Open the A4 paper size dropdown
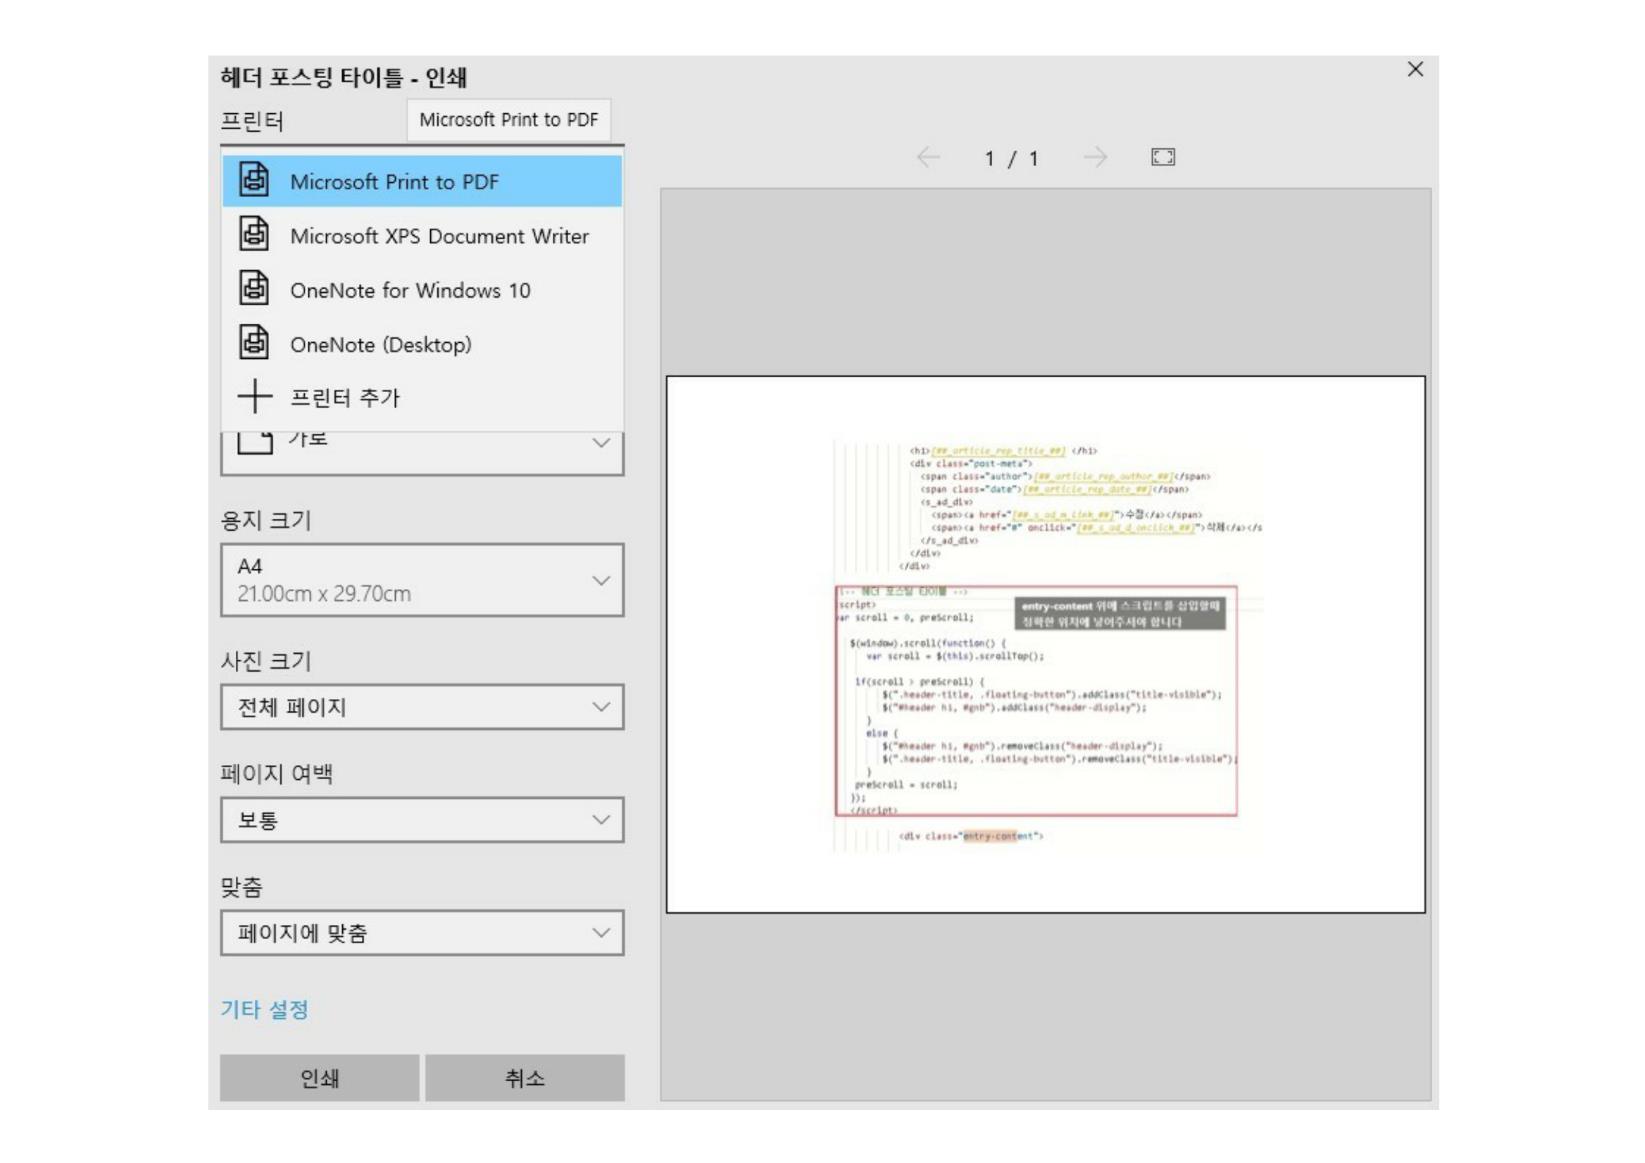1645x1163 pixels. 422,580
